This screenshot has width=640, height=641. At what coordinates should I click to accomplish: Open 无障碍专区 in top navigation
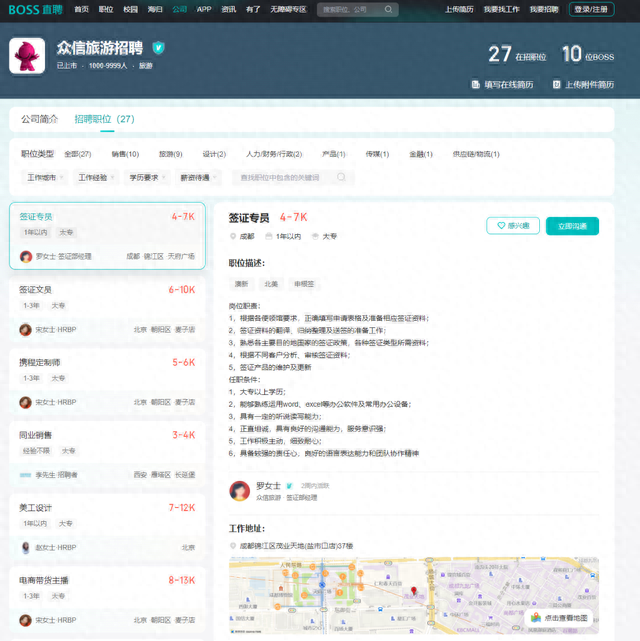288,9
